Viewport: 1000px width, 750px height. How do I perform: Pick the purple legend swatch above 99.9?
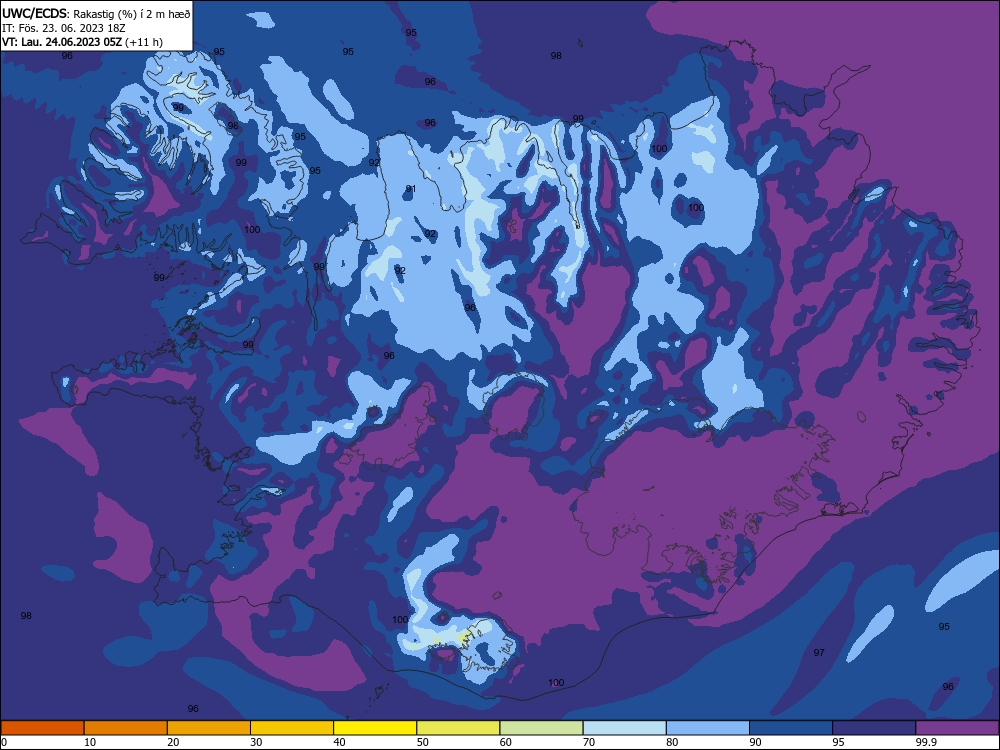[x=958, y=728]
